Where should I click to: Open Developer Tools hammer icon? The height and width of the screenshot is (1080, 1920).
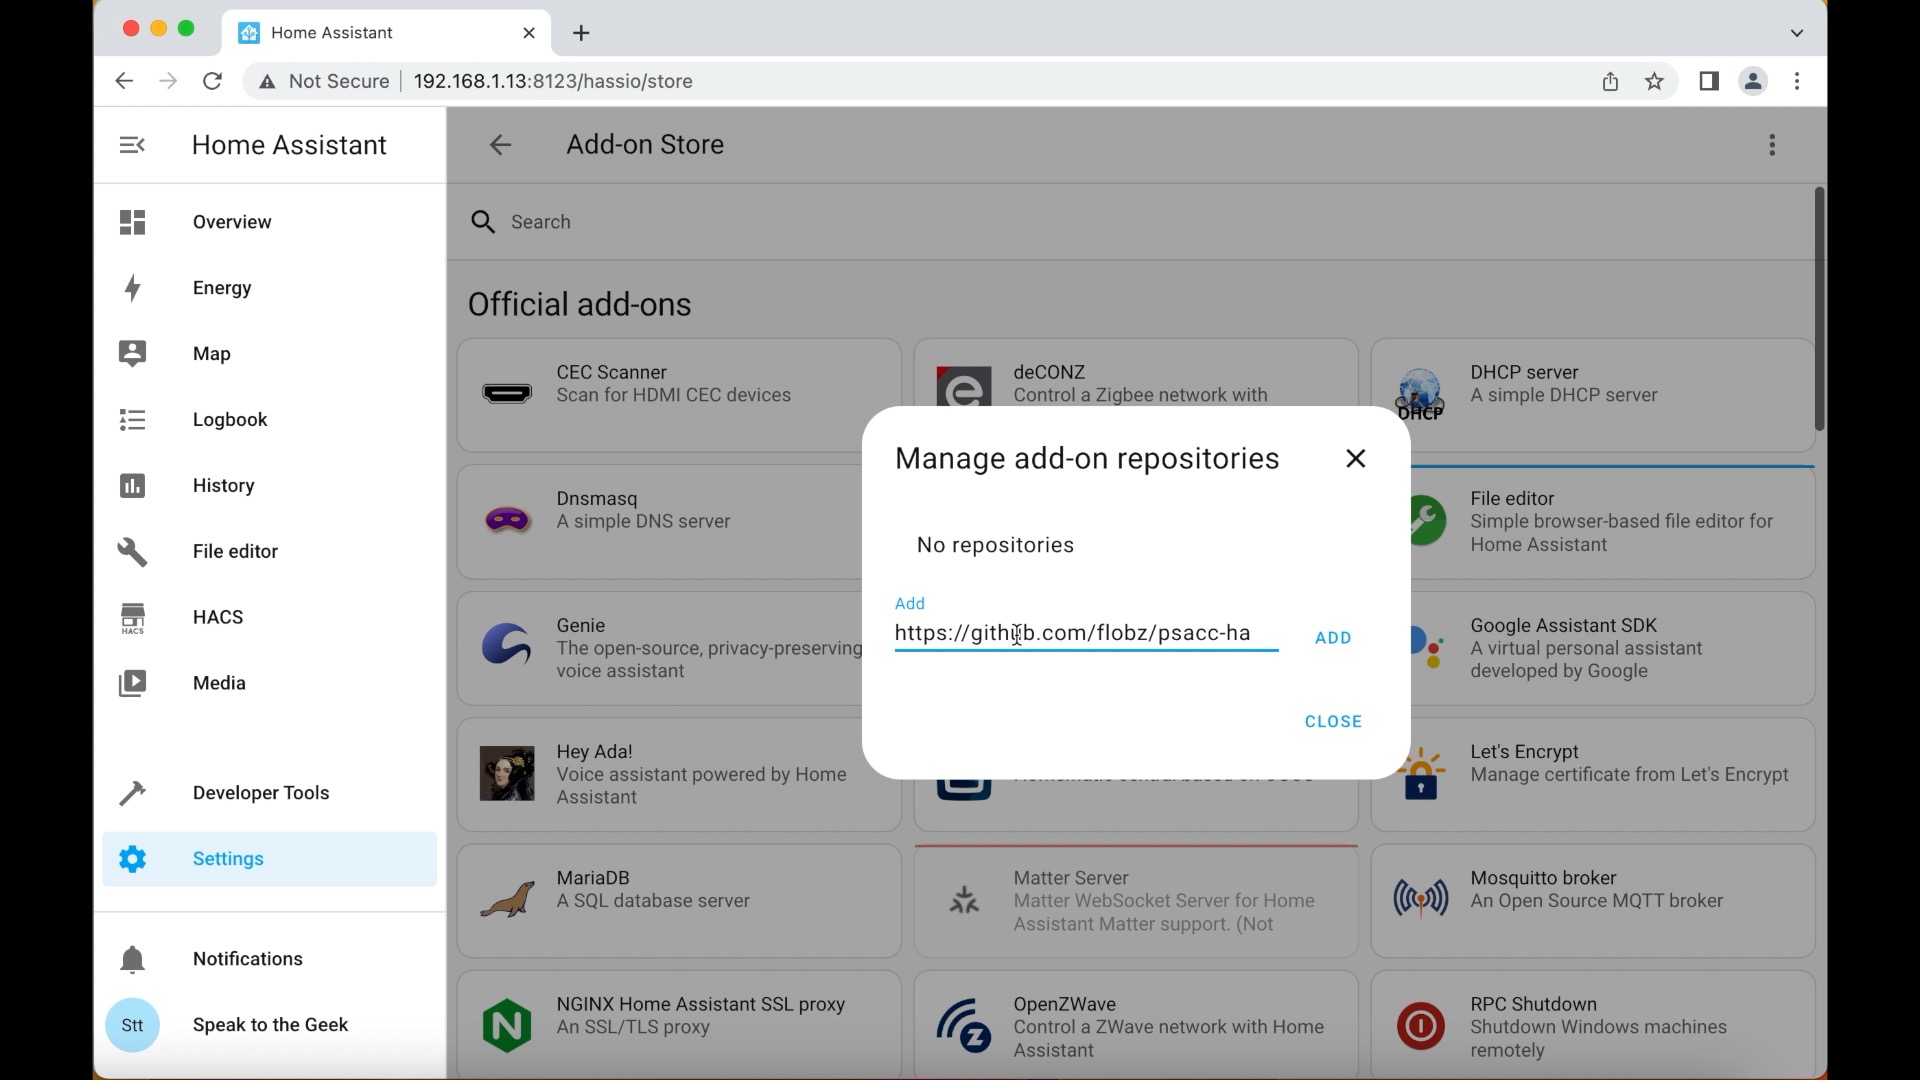pos(132,793)
